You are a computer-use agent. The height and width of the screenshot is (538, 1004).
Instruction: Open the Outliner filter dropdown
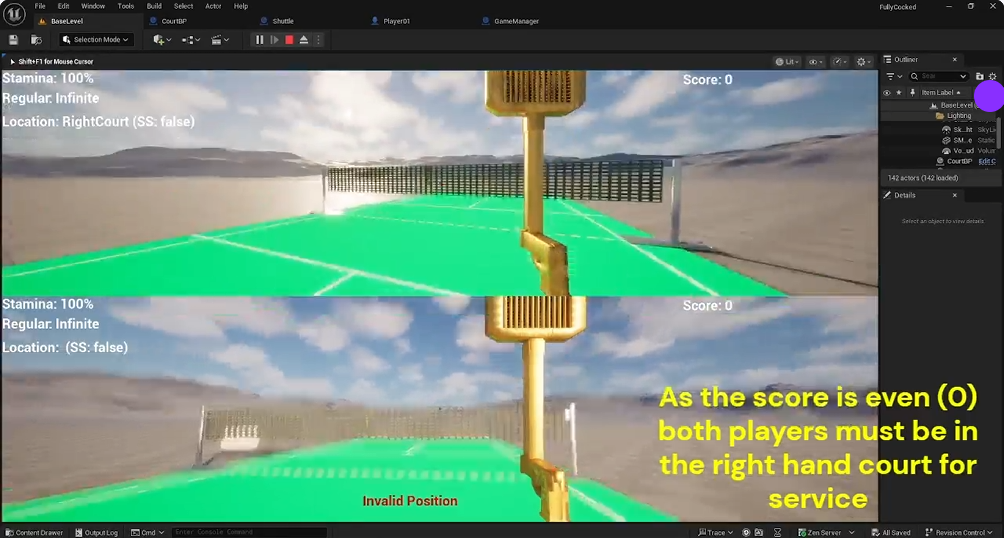click(893, 76)
